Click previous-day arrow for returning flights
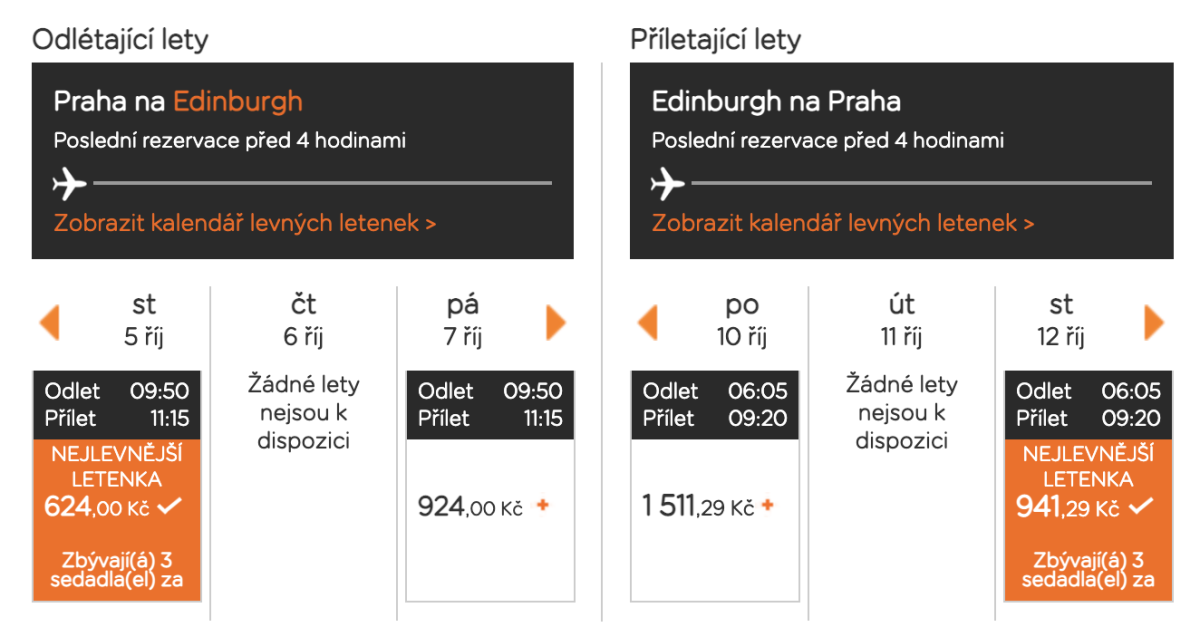 (x=647, y=322)
